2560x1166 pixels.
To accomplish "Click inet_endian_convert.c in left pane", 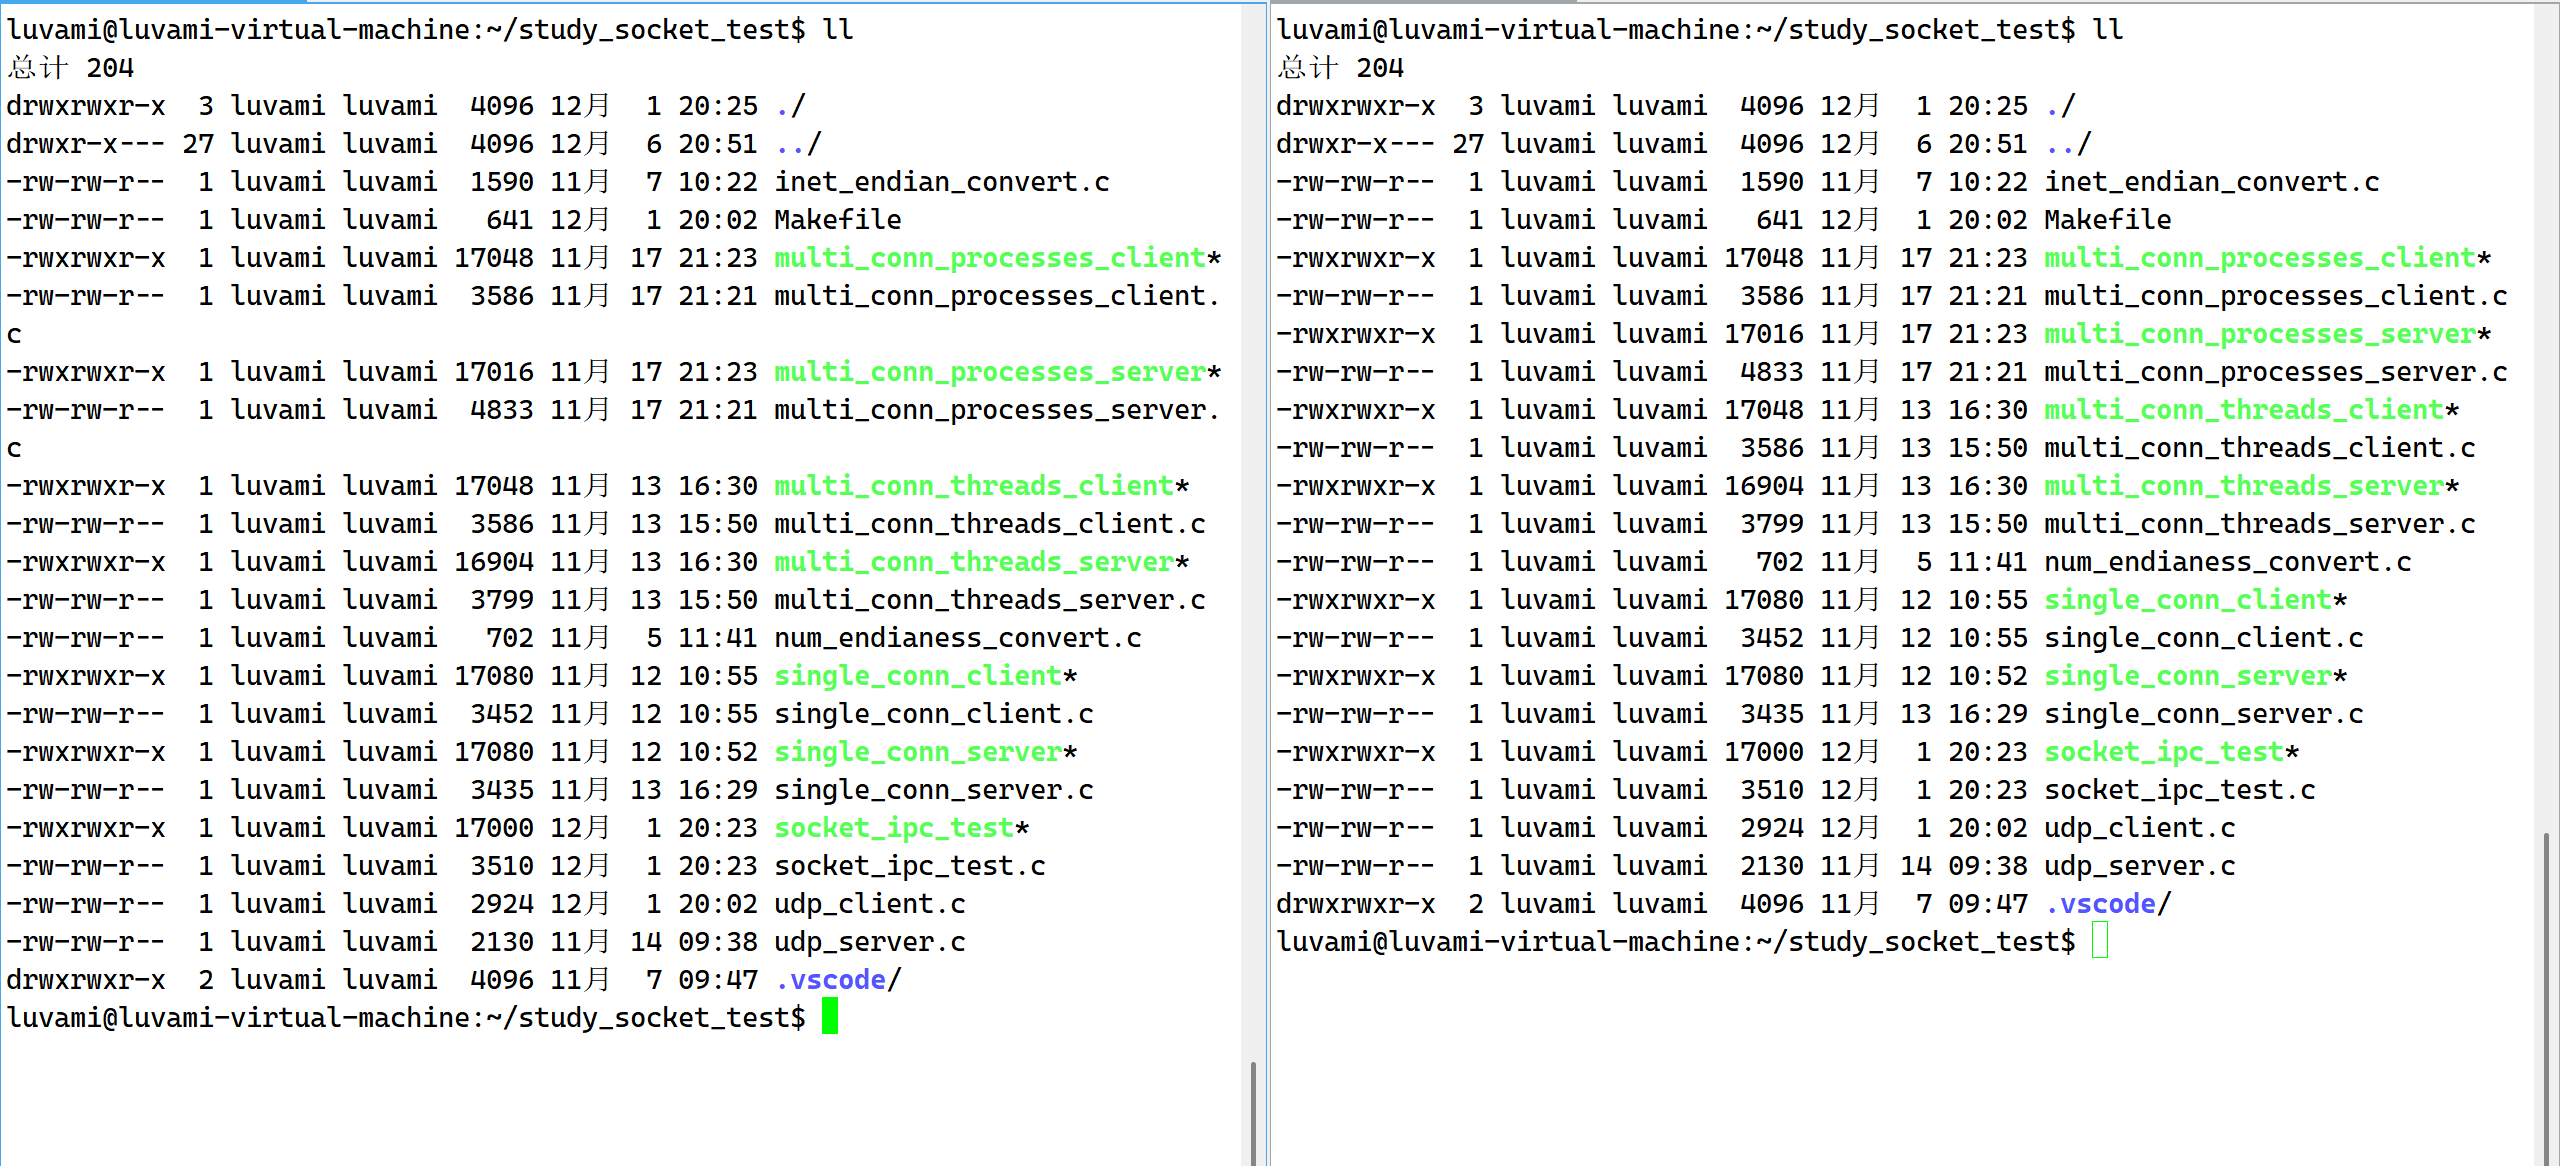I will [941, 182].
